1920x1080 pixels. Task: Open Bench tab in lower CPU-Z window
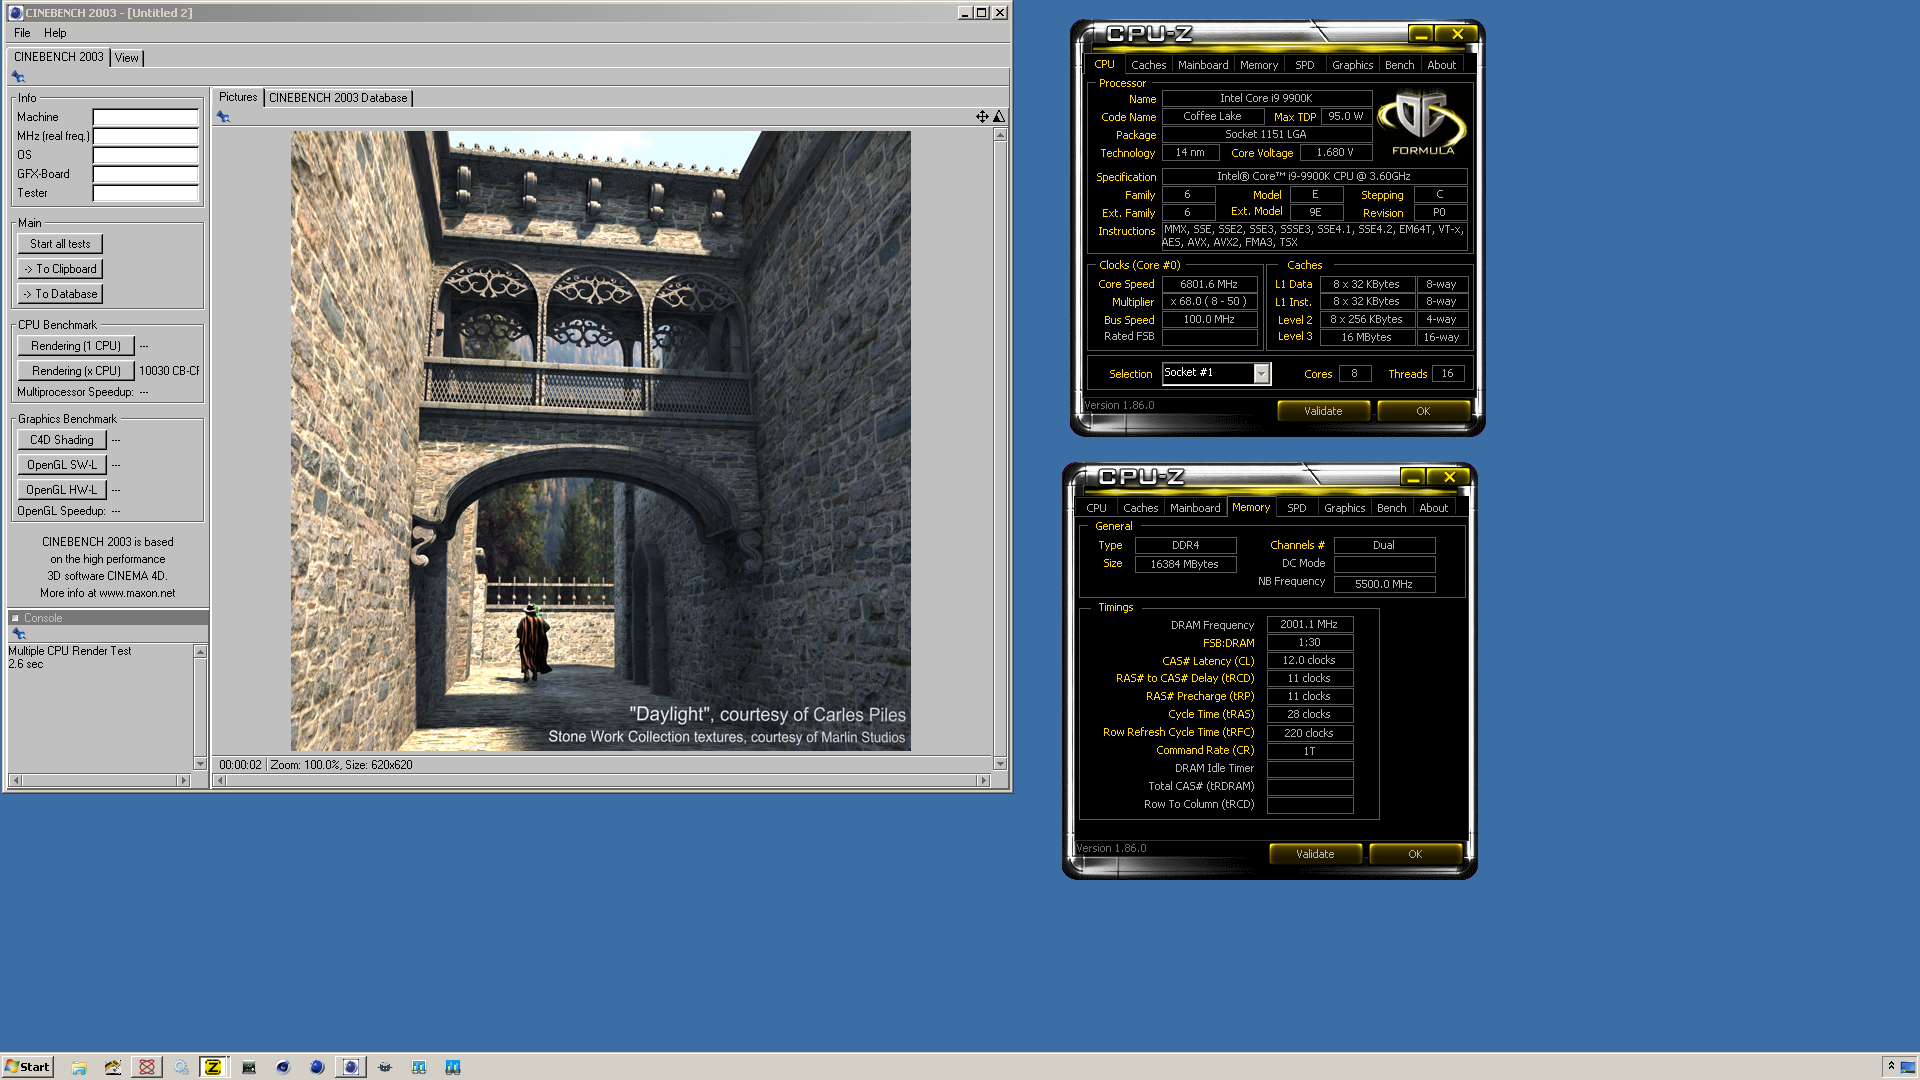pos(1392,508)
